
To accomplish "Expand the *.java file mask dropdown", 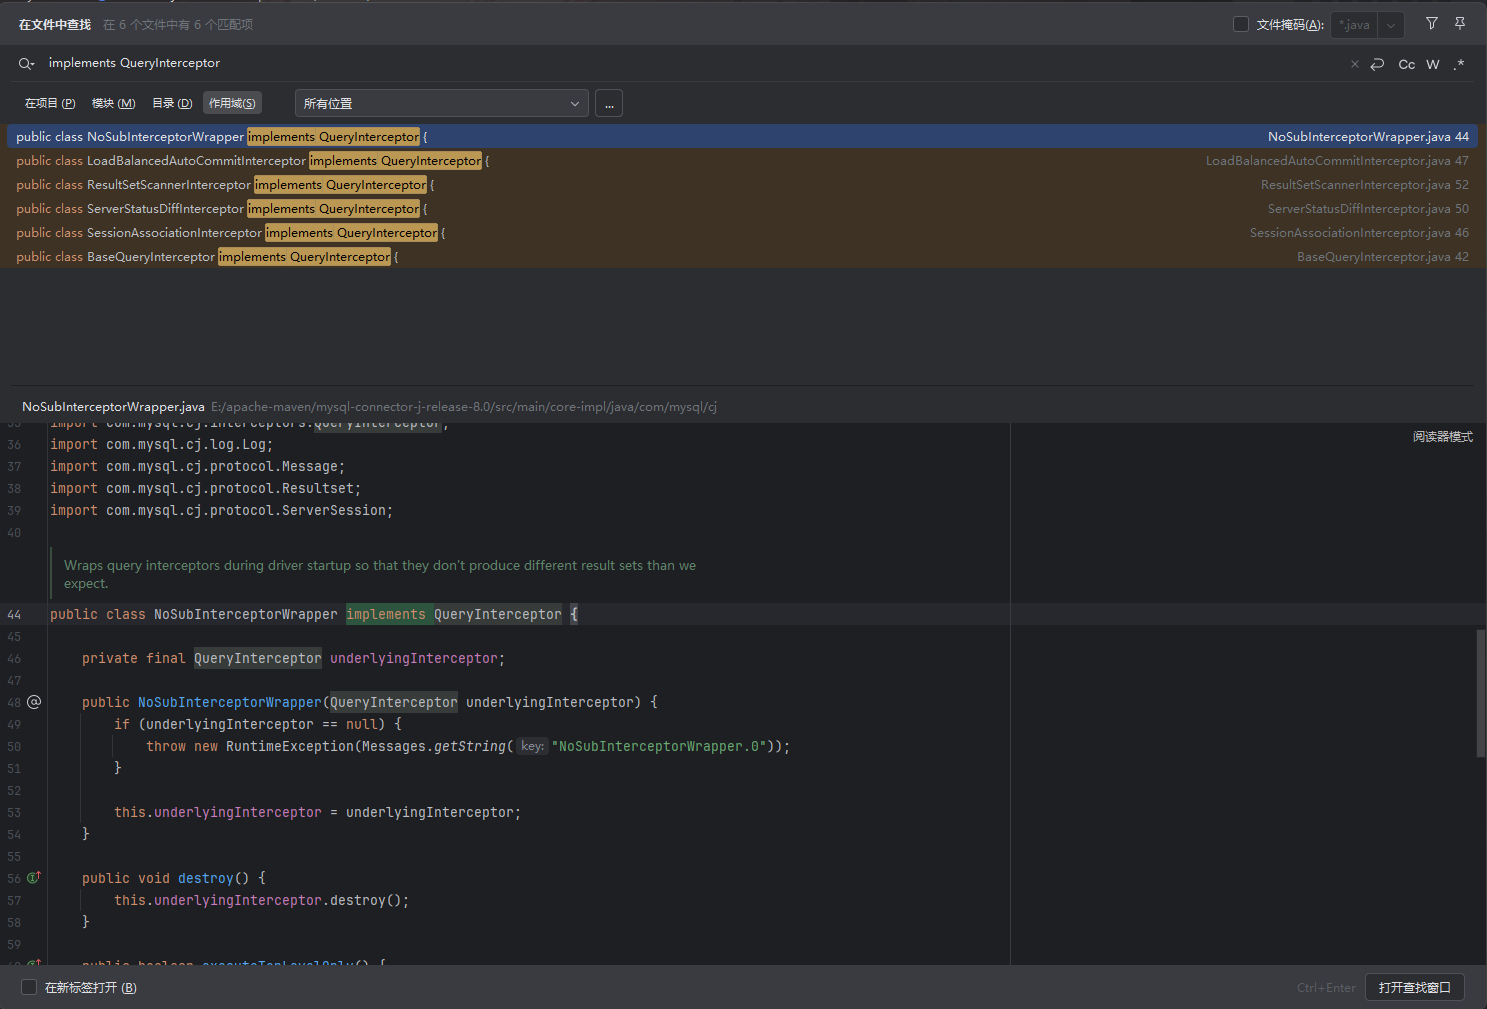I will pos(1390,25).
